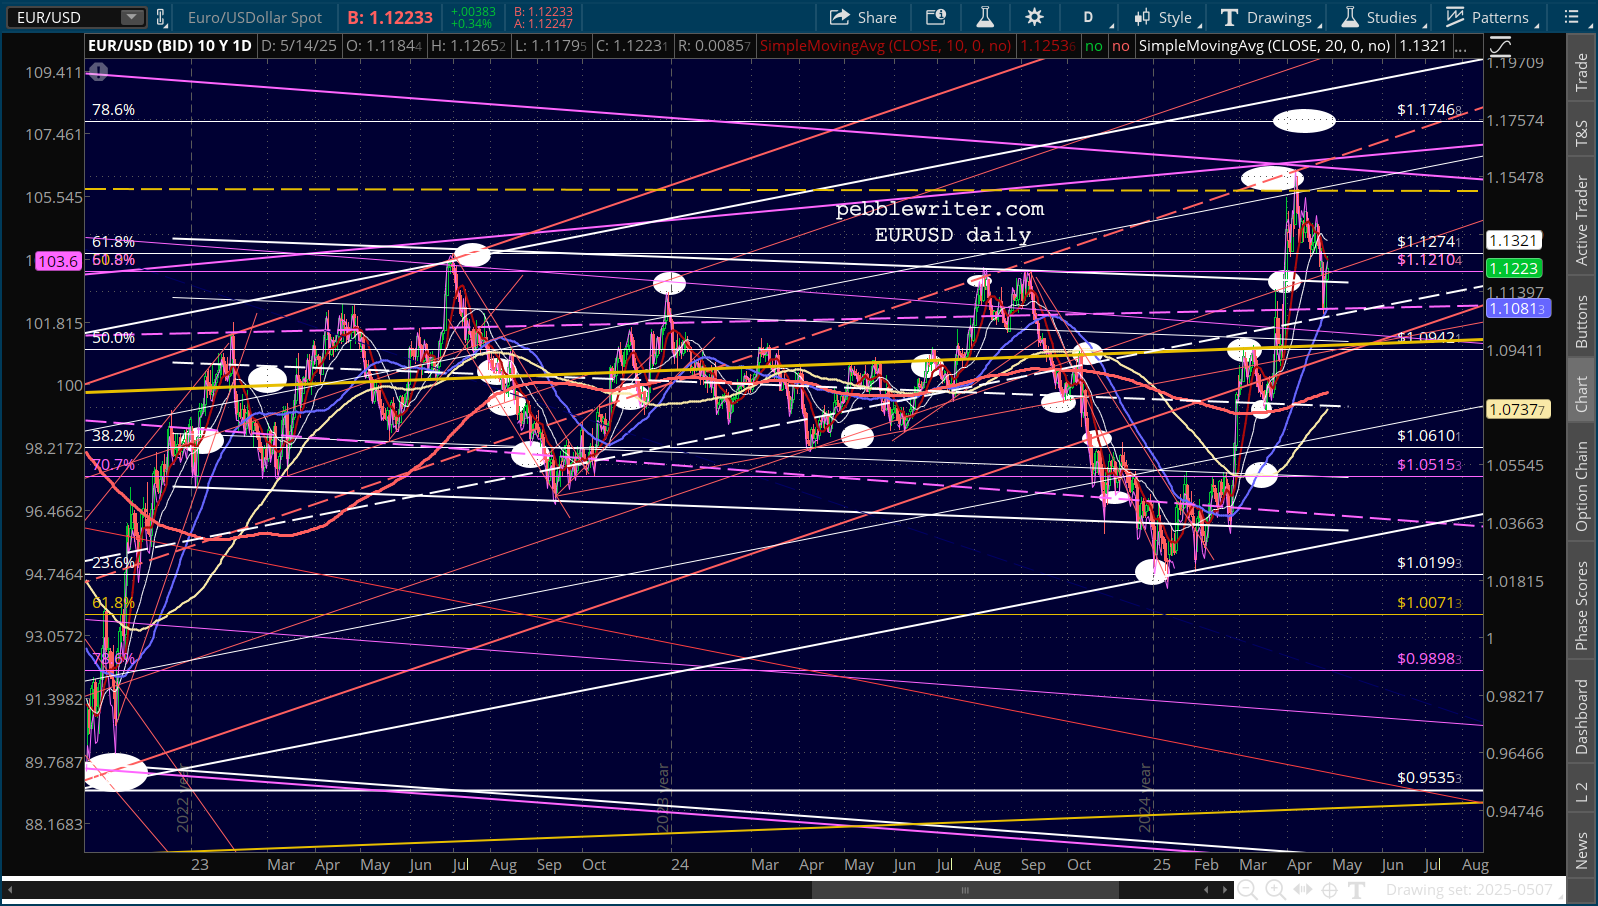This screenshot has height=906, width=1598.
Task: Click the bid price B: 1.12233
Action: tap(391, 17)
